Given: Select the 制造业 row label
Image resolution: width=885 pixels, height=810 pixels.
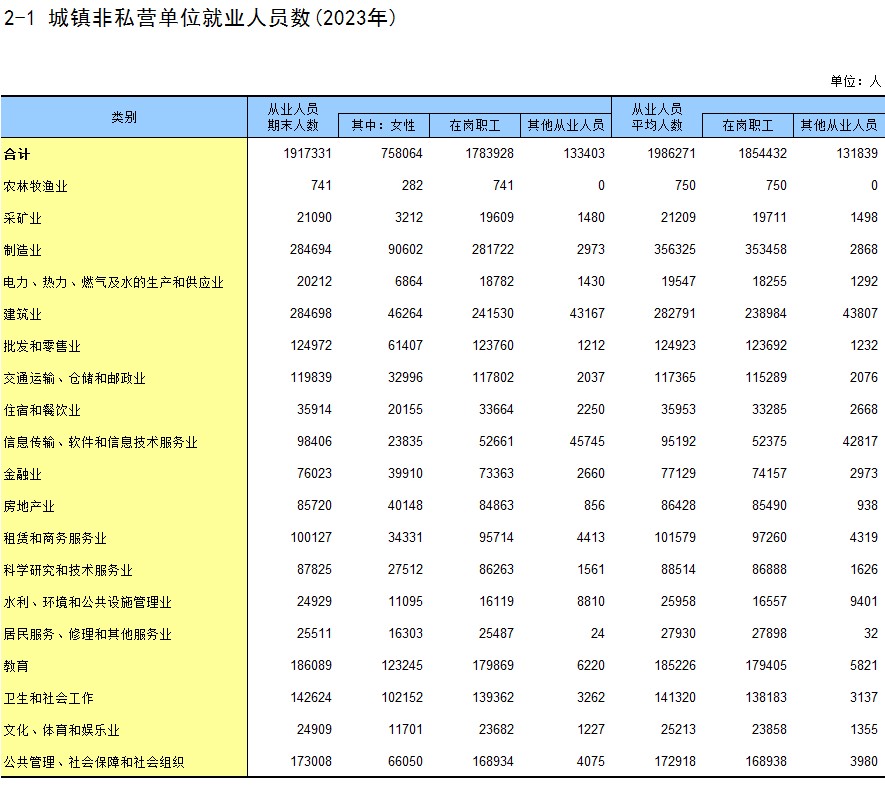Looking at the screenshot, I should tap(23, 250).
